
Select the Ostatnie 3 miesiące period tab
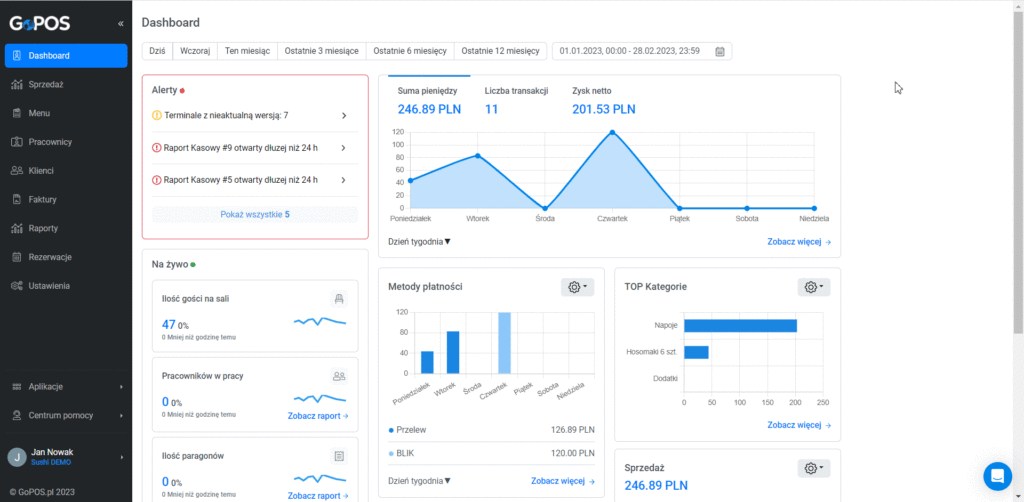[321, 51]
